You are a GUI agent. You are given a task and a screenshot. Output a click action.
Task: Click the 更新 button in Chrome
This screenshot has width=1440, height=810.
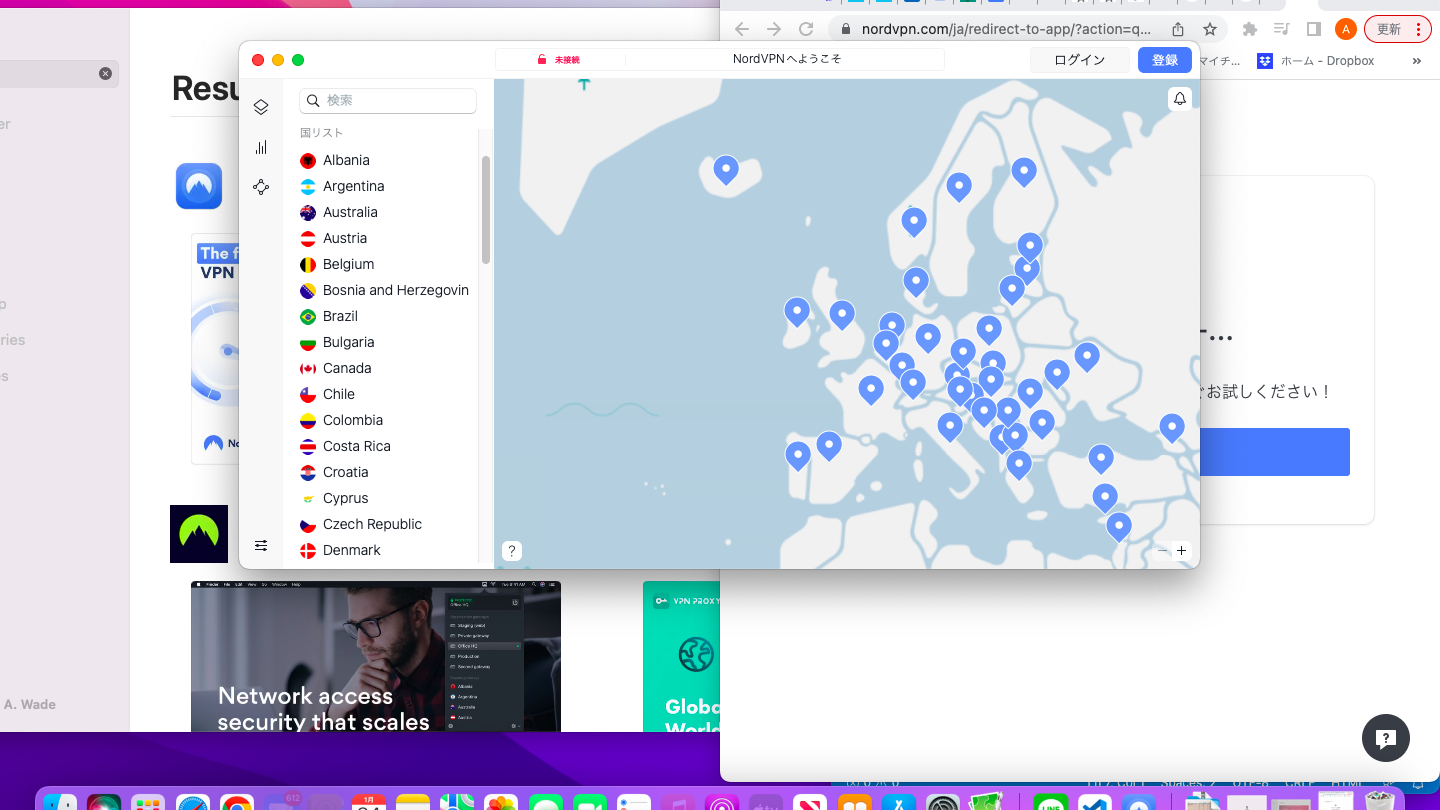click(x=1398, y=29)
